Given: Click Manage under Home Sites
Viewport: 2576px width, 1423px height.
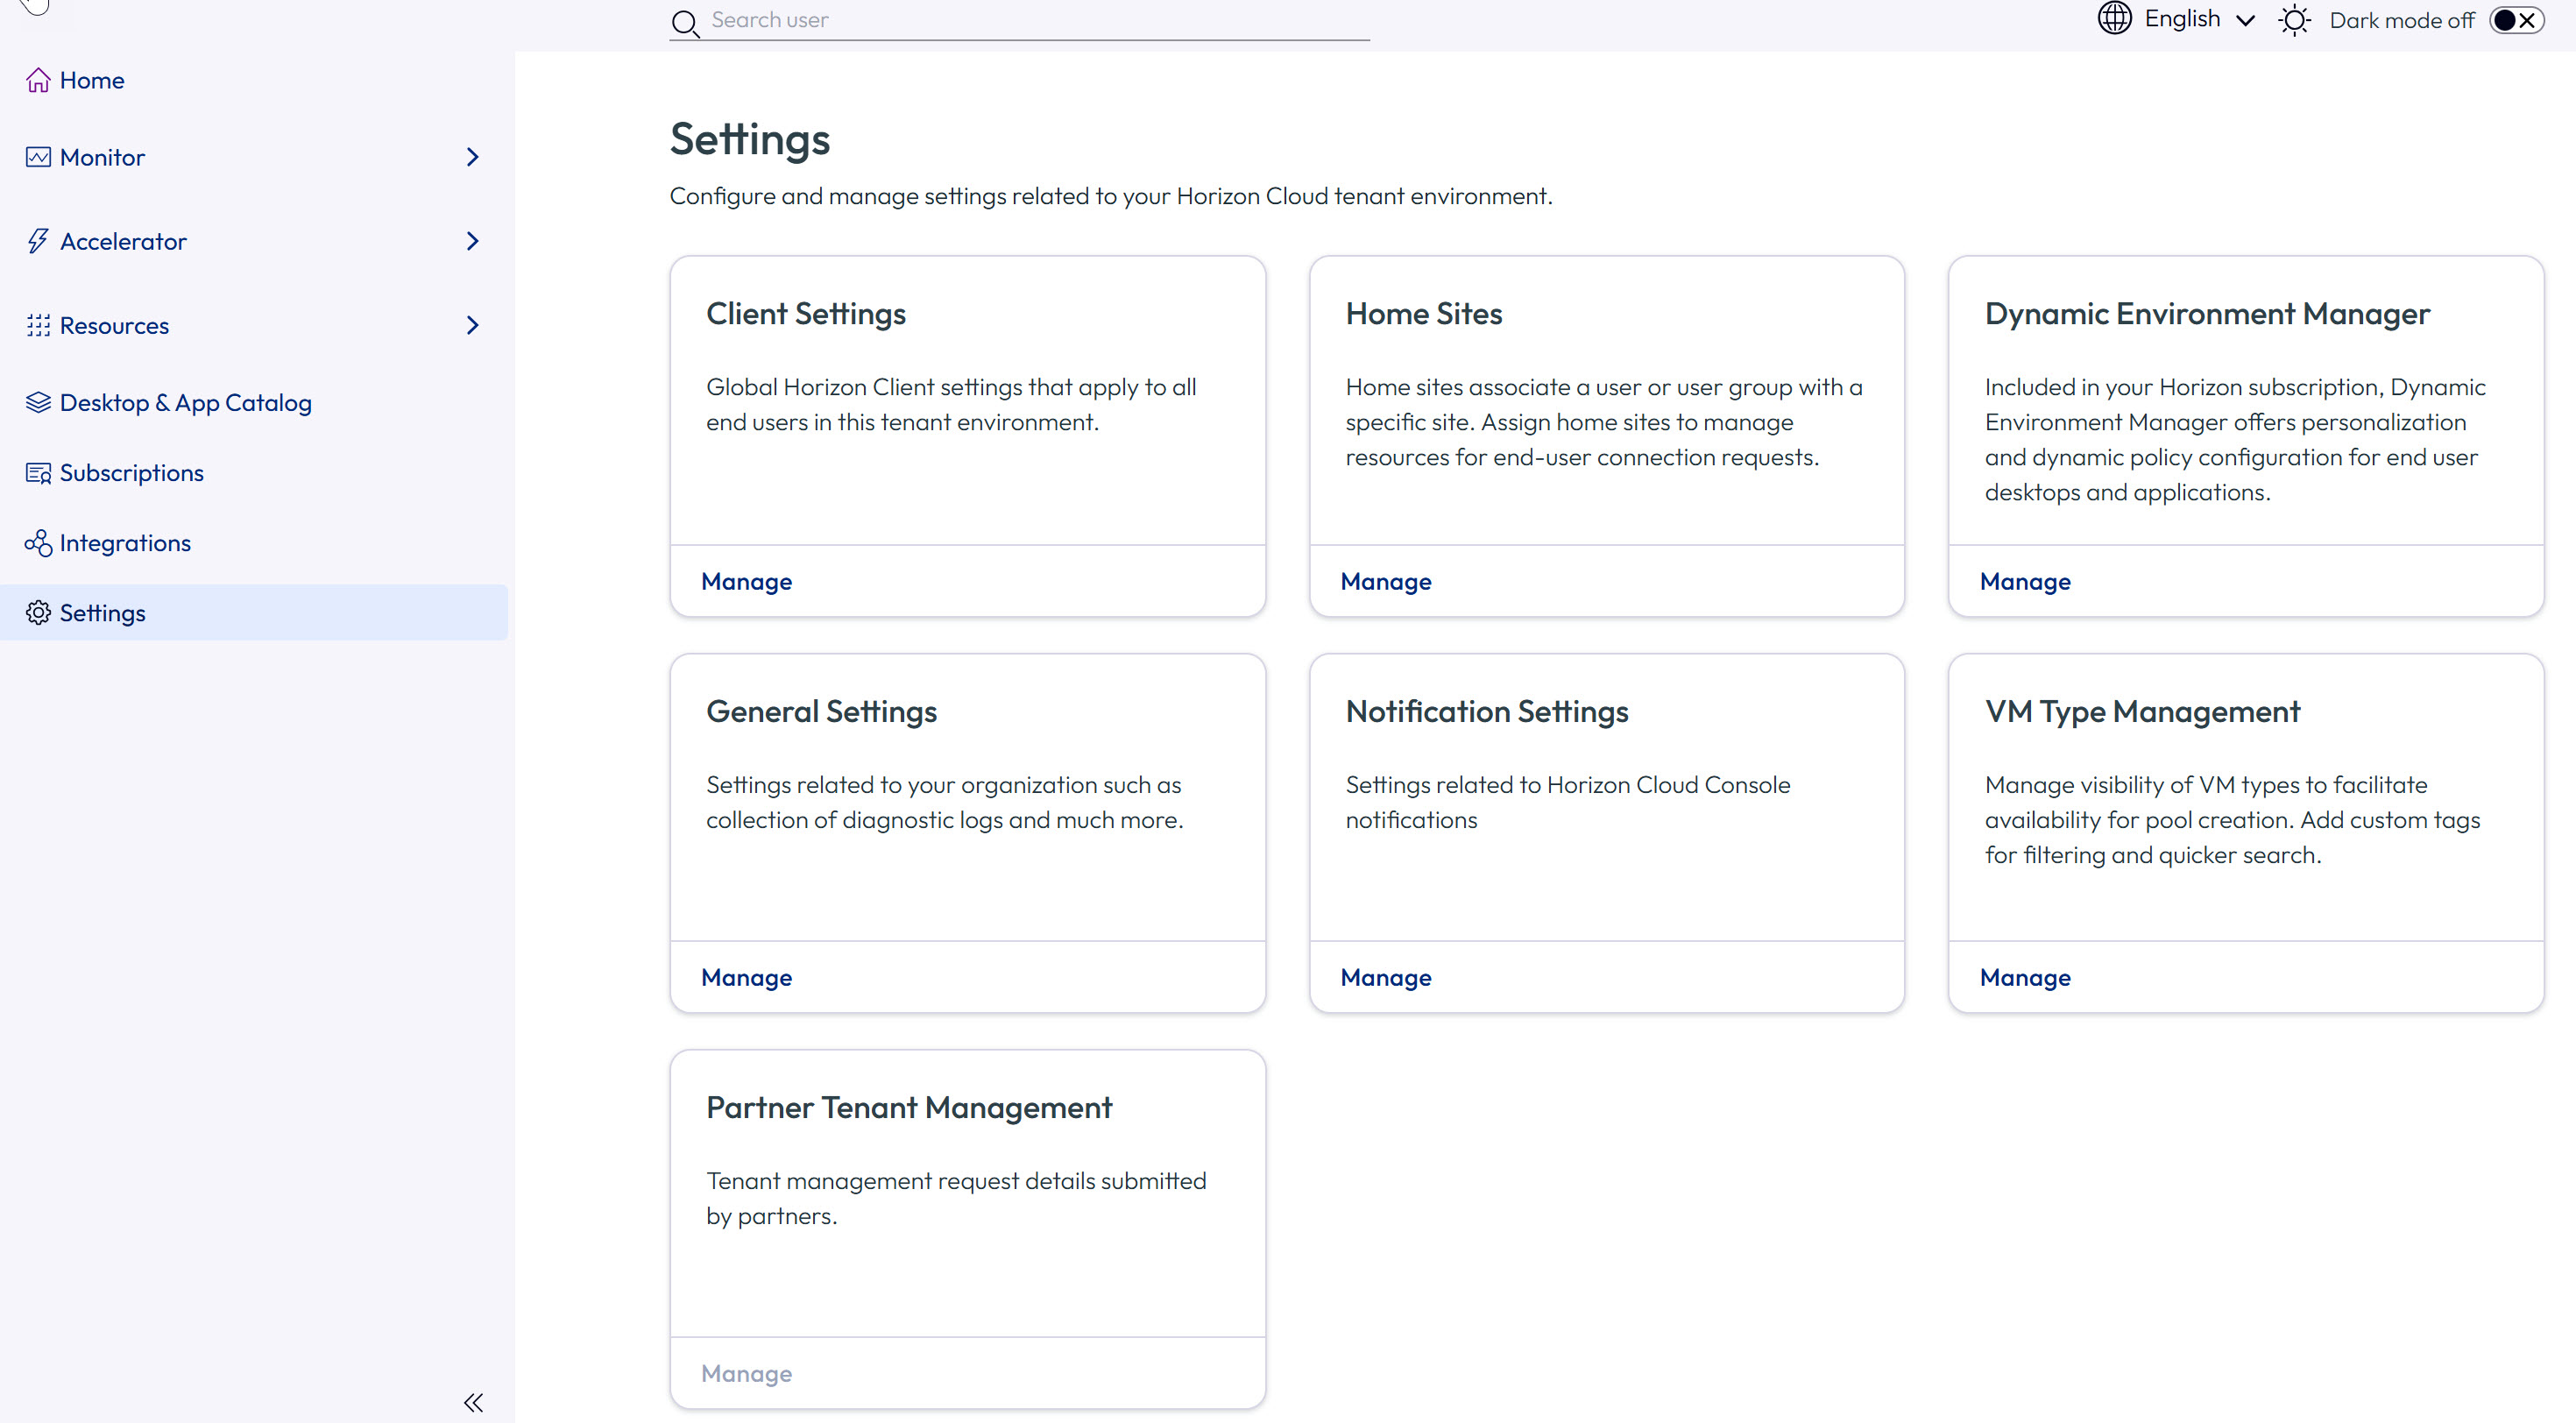Looking at the screenshot, I should [x=1385, y=581].
